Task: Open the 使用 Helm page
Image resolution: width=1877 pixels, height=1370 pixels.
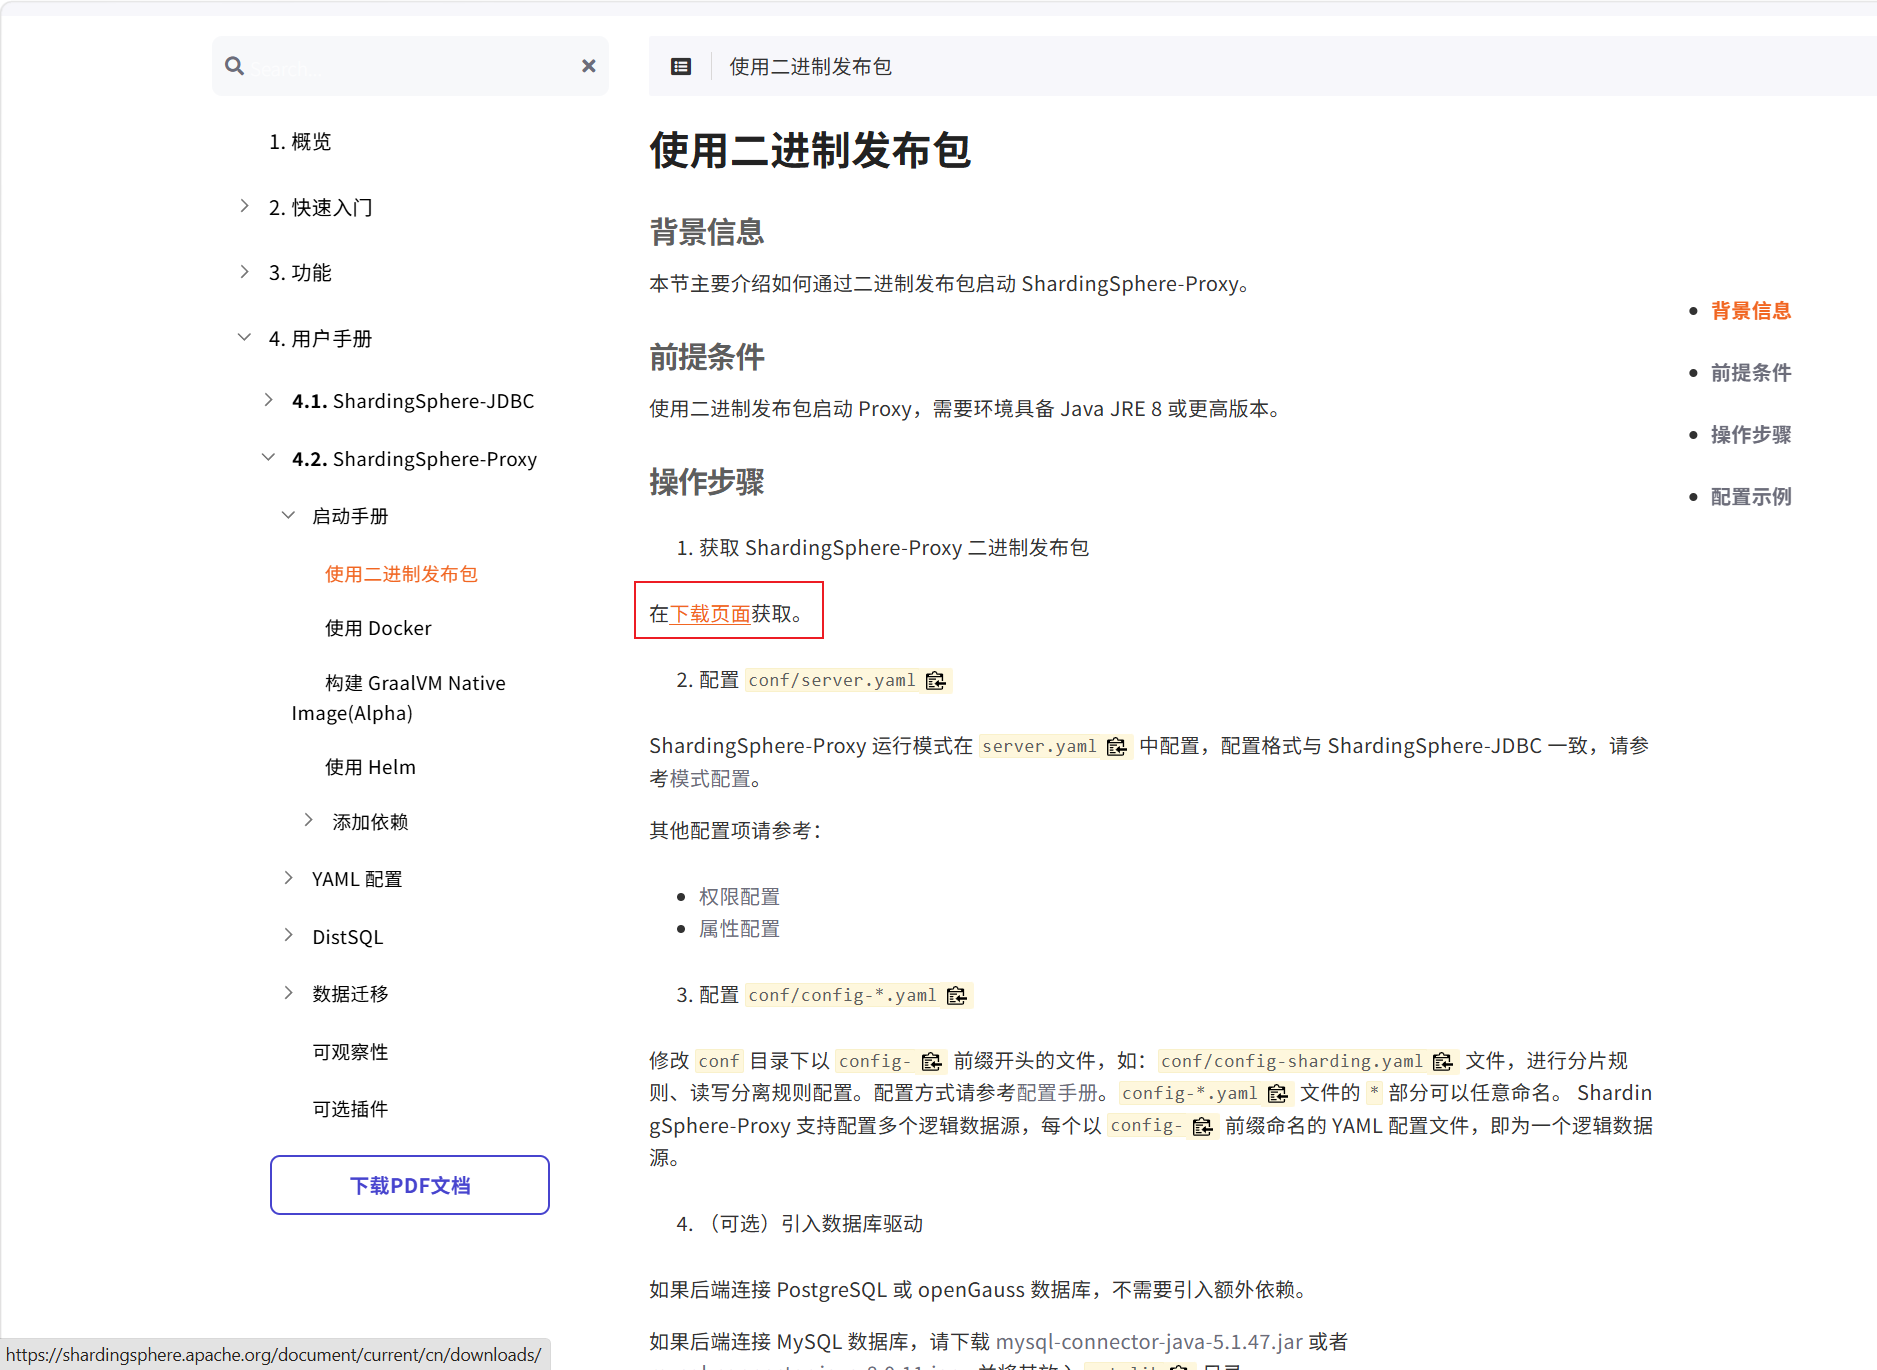Action: tap(370, 767)
